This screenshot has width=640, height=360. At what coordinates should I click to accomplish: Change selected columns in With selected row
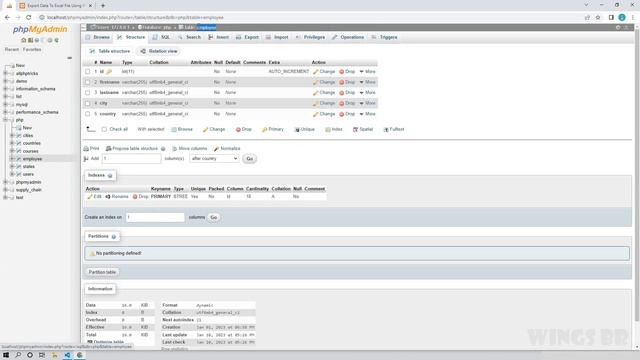[214, 129]
